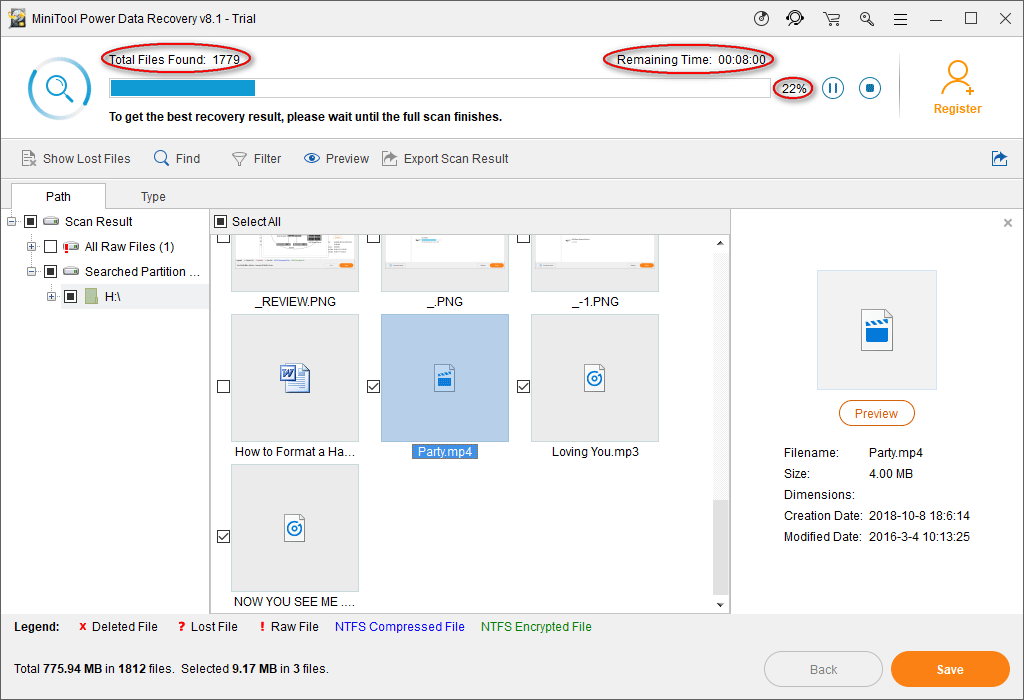The width and height of the screenshot is (1024, 700).
Task: Select the _-1.PNG thumbnail
Action: 595,263
